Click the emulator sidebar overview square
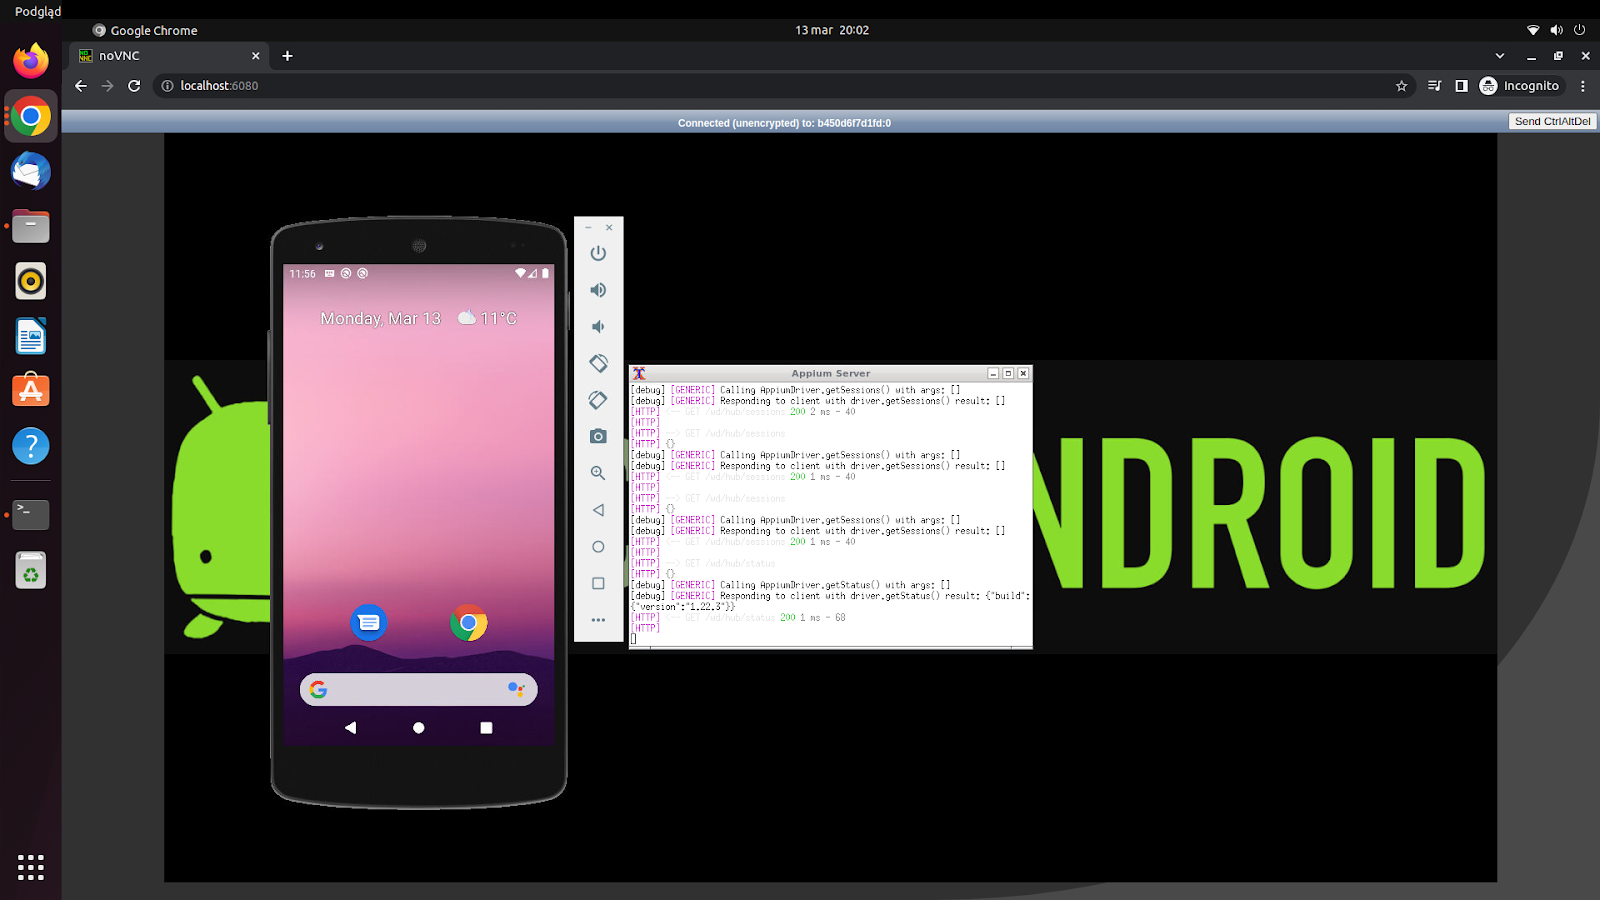Image resolution: width=1600 pixels, height=900 pixels. 598,583
